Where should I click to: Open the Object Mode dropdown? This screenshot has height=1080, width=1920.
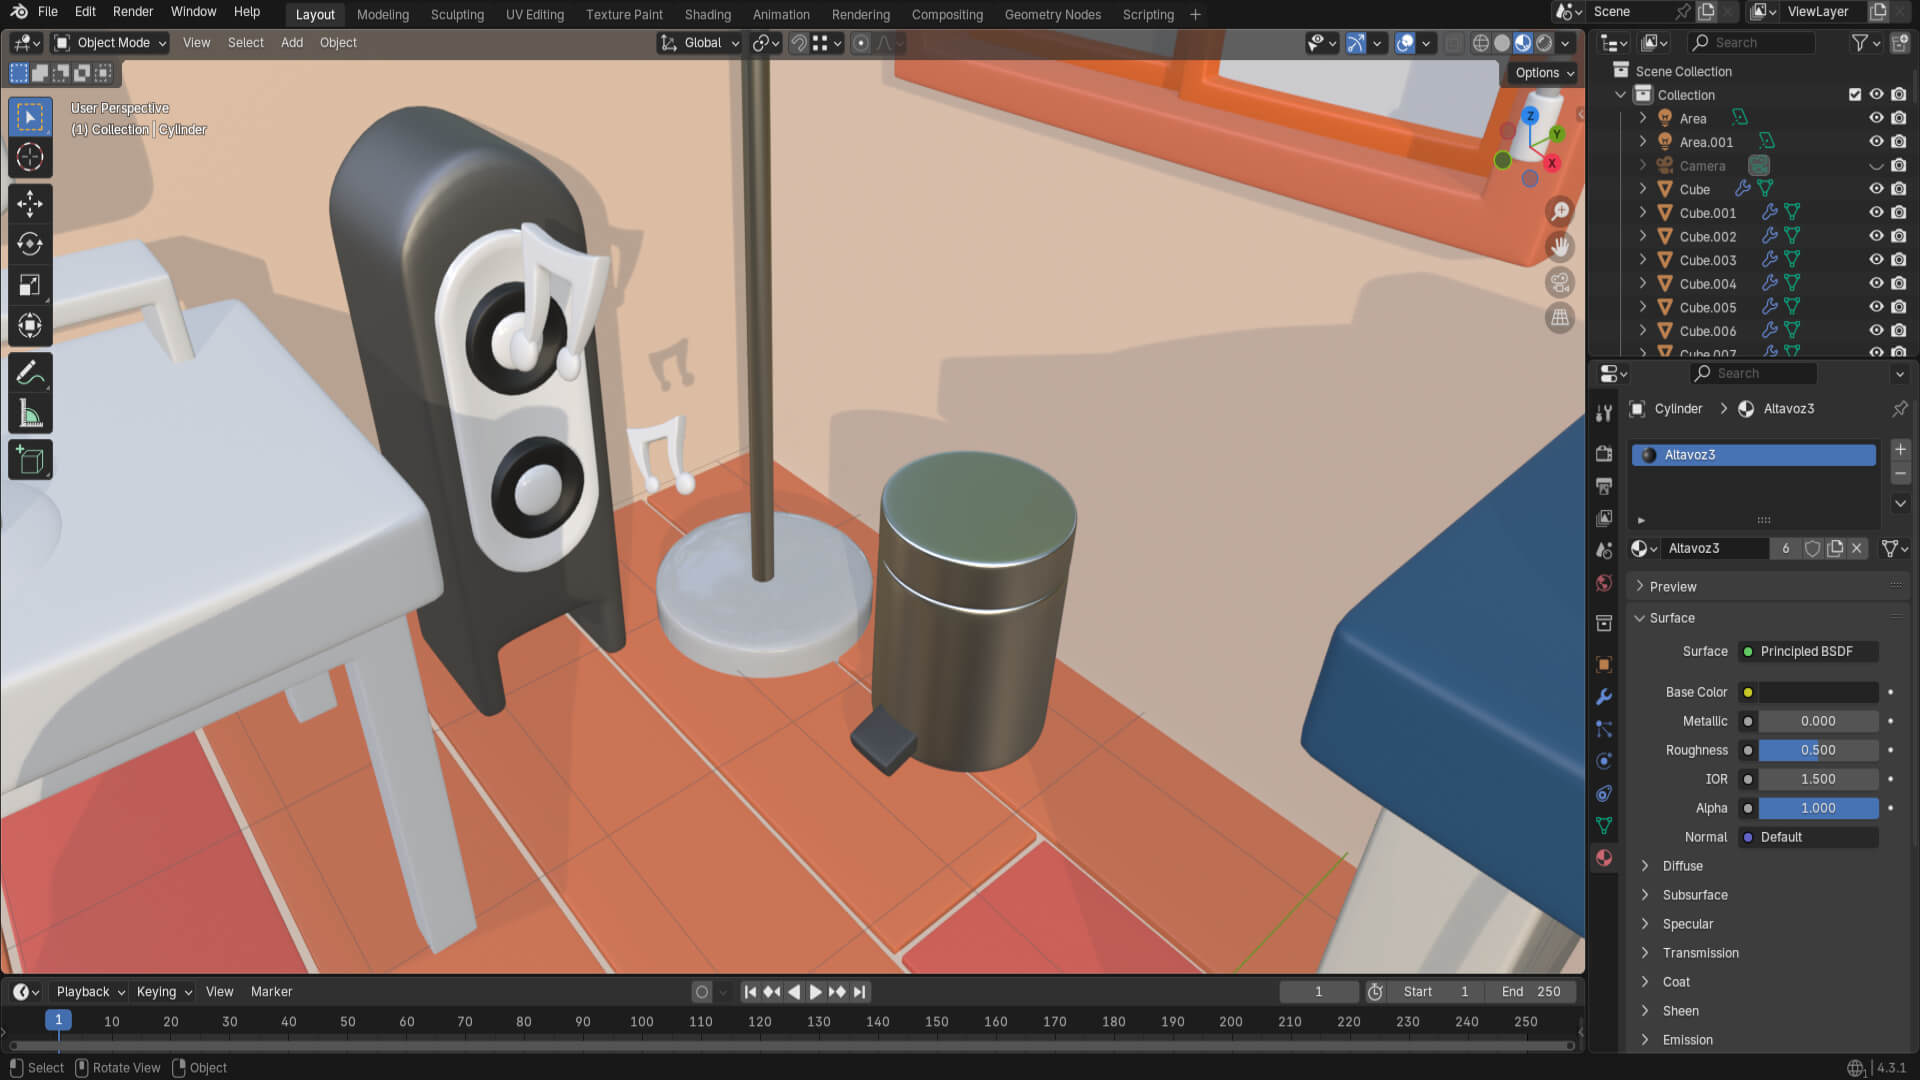[111, 43]
